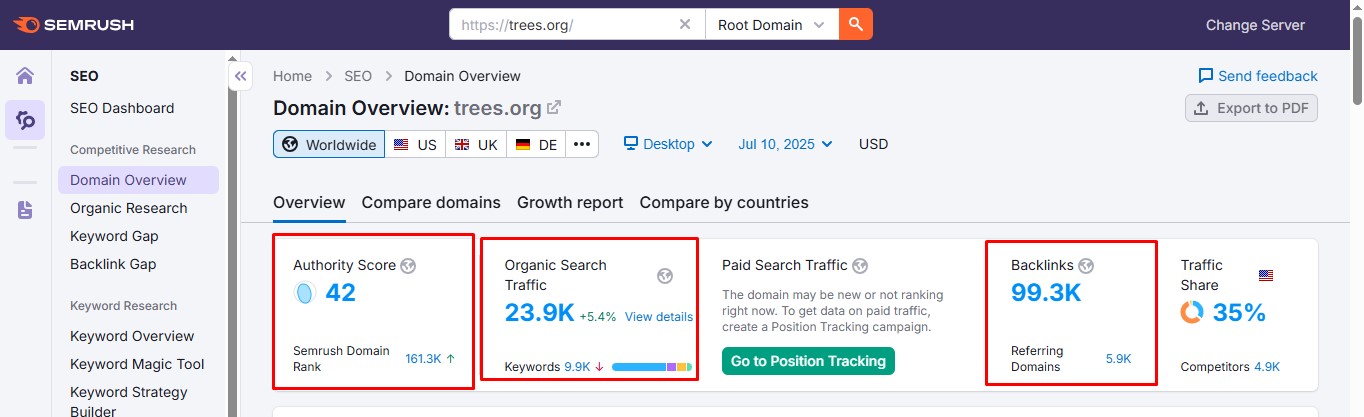Click the keywords distribution color bar
The height and width of the screenshot is (417, 1364).
[652, 367]
